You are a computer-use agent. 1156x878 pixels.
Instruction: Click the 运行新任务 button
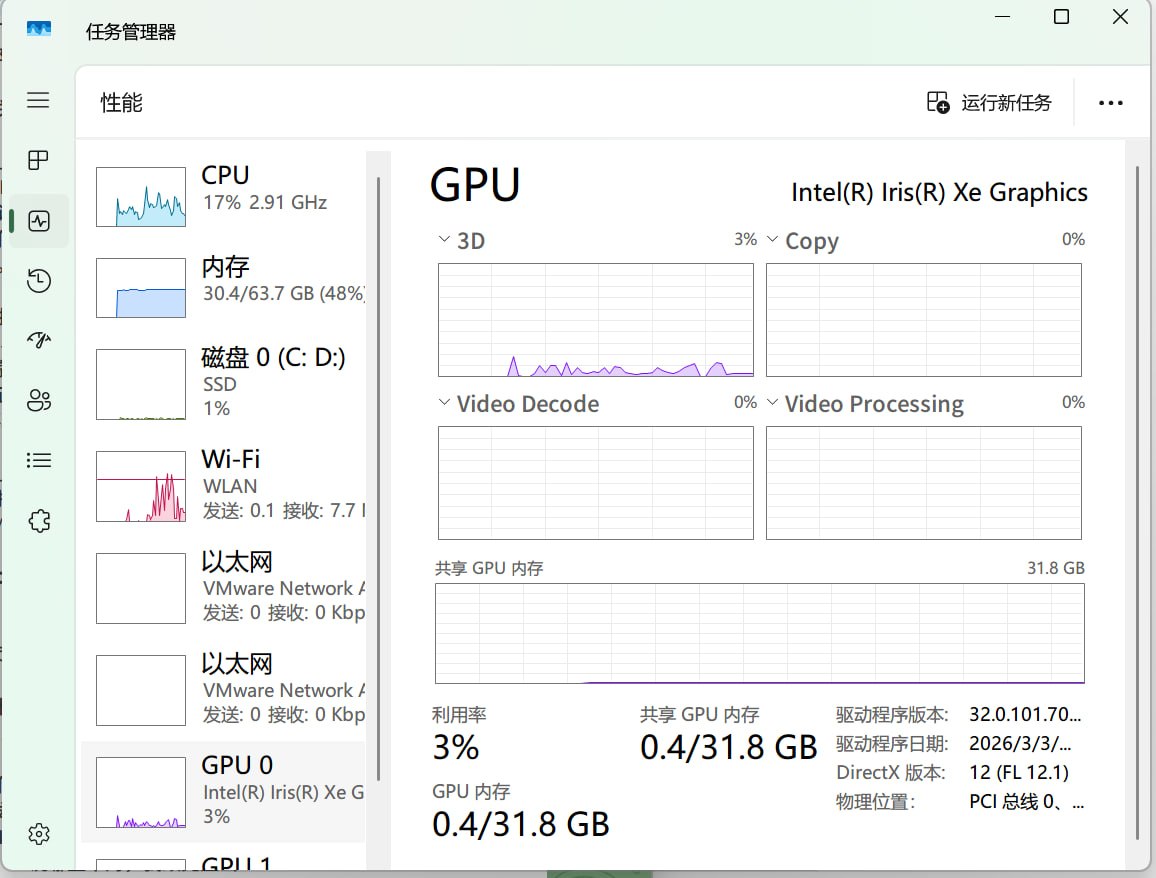(x=989, y=102)
